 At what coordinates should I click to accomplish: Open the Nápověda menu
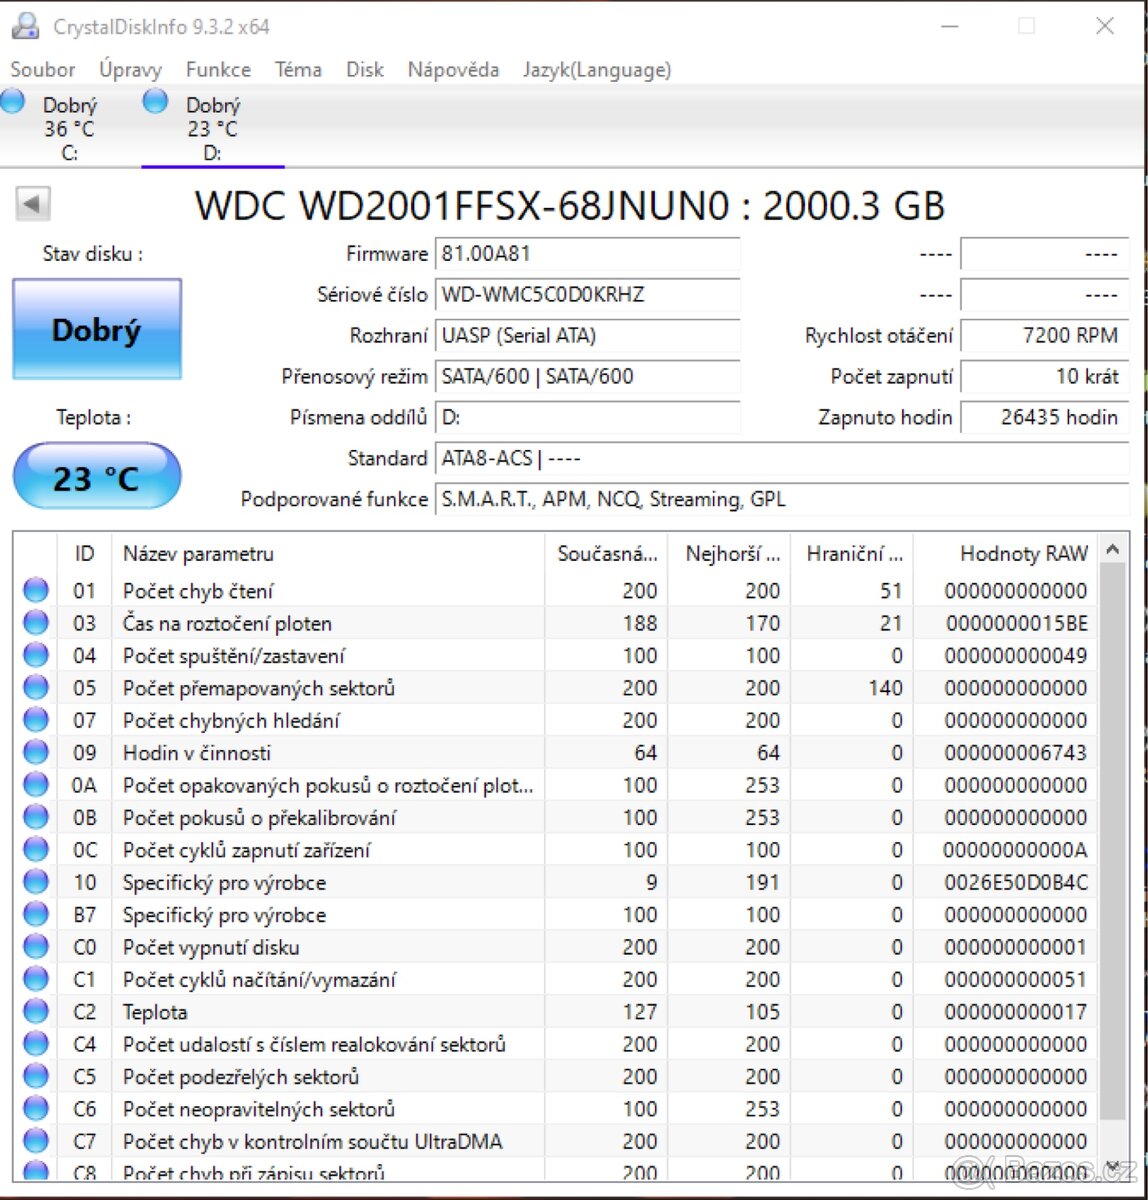click(453, 69)
